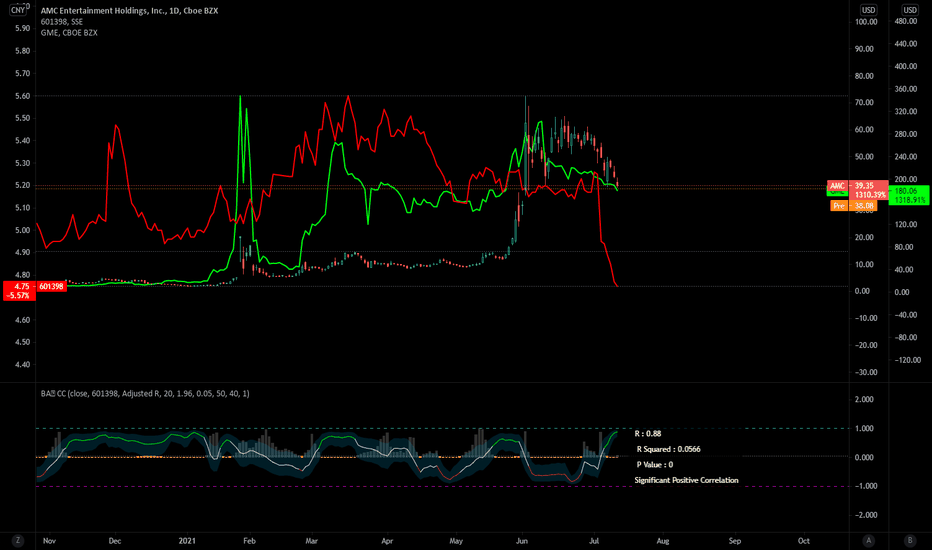Screen dimensions: 932x550
Task: Click Significant Positive Correlation text
Action: coord(686,480)
